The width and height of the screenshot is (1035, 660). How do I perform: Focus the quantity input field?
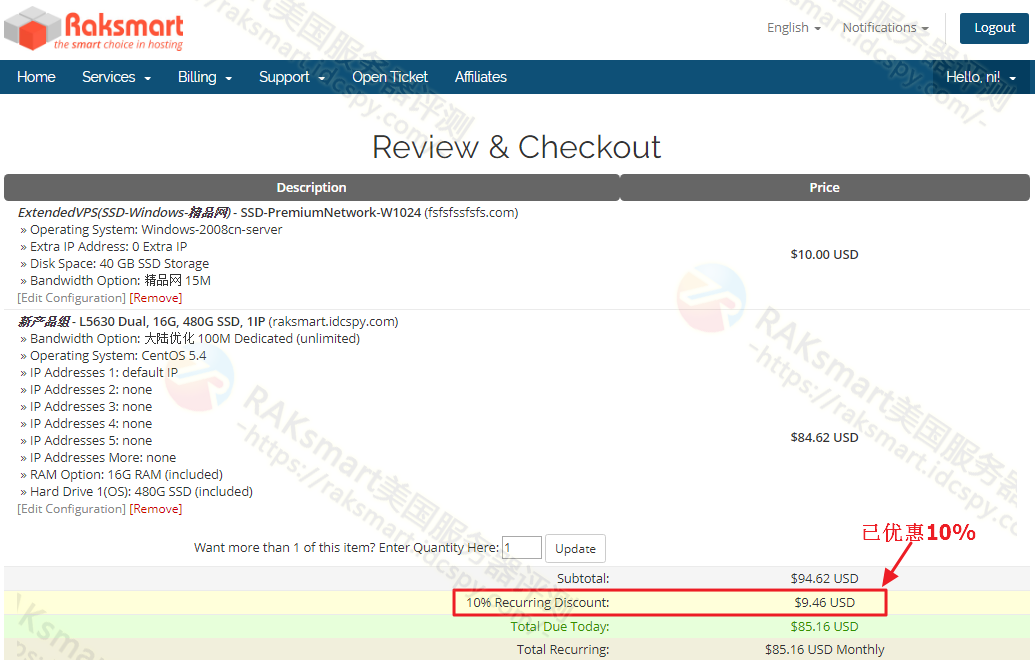tap(521, 548)
